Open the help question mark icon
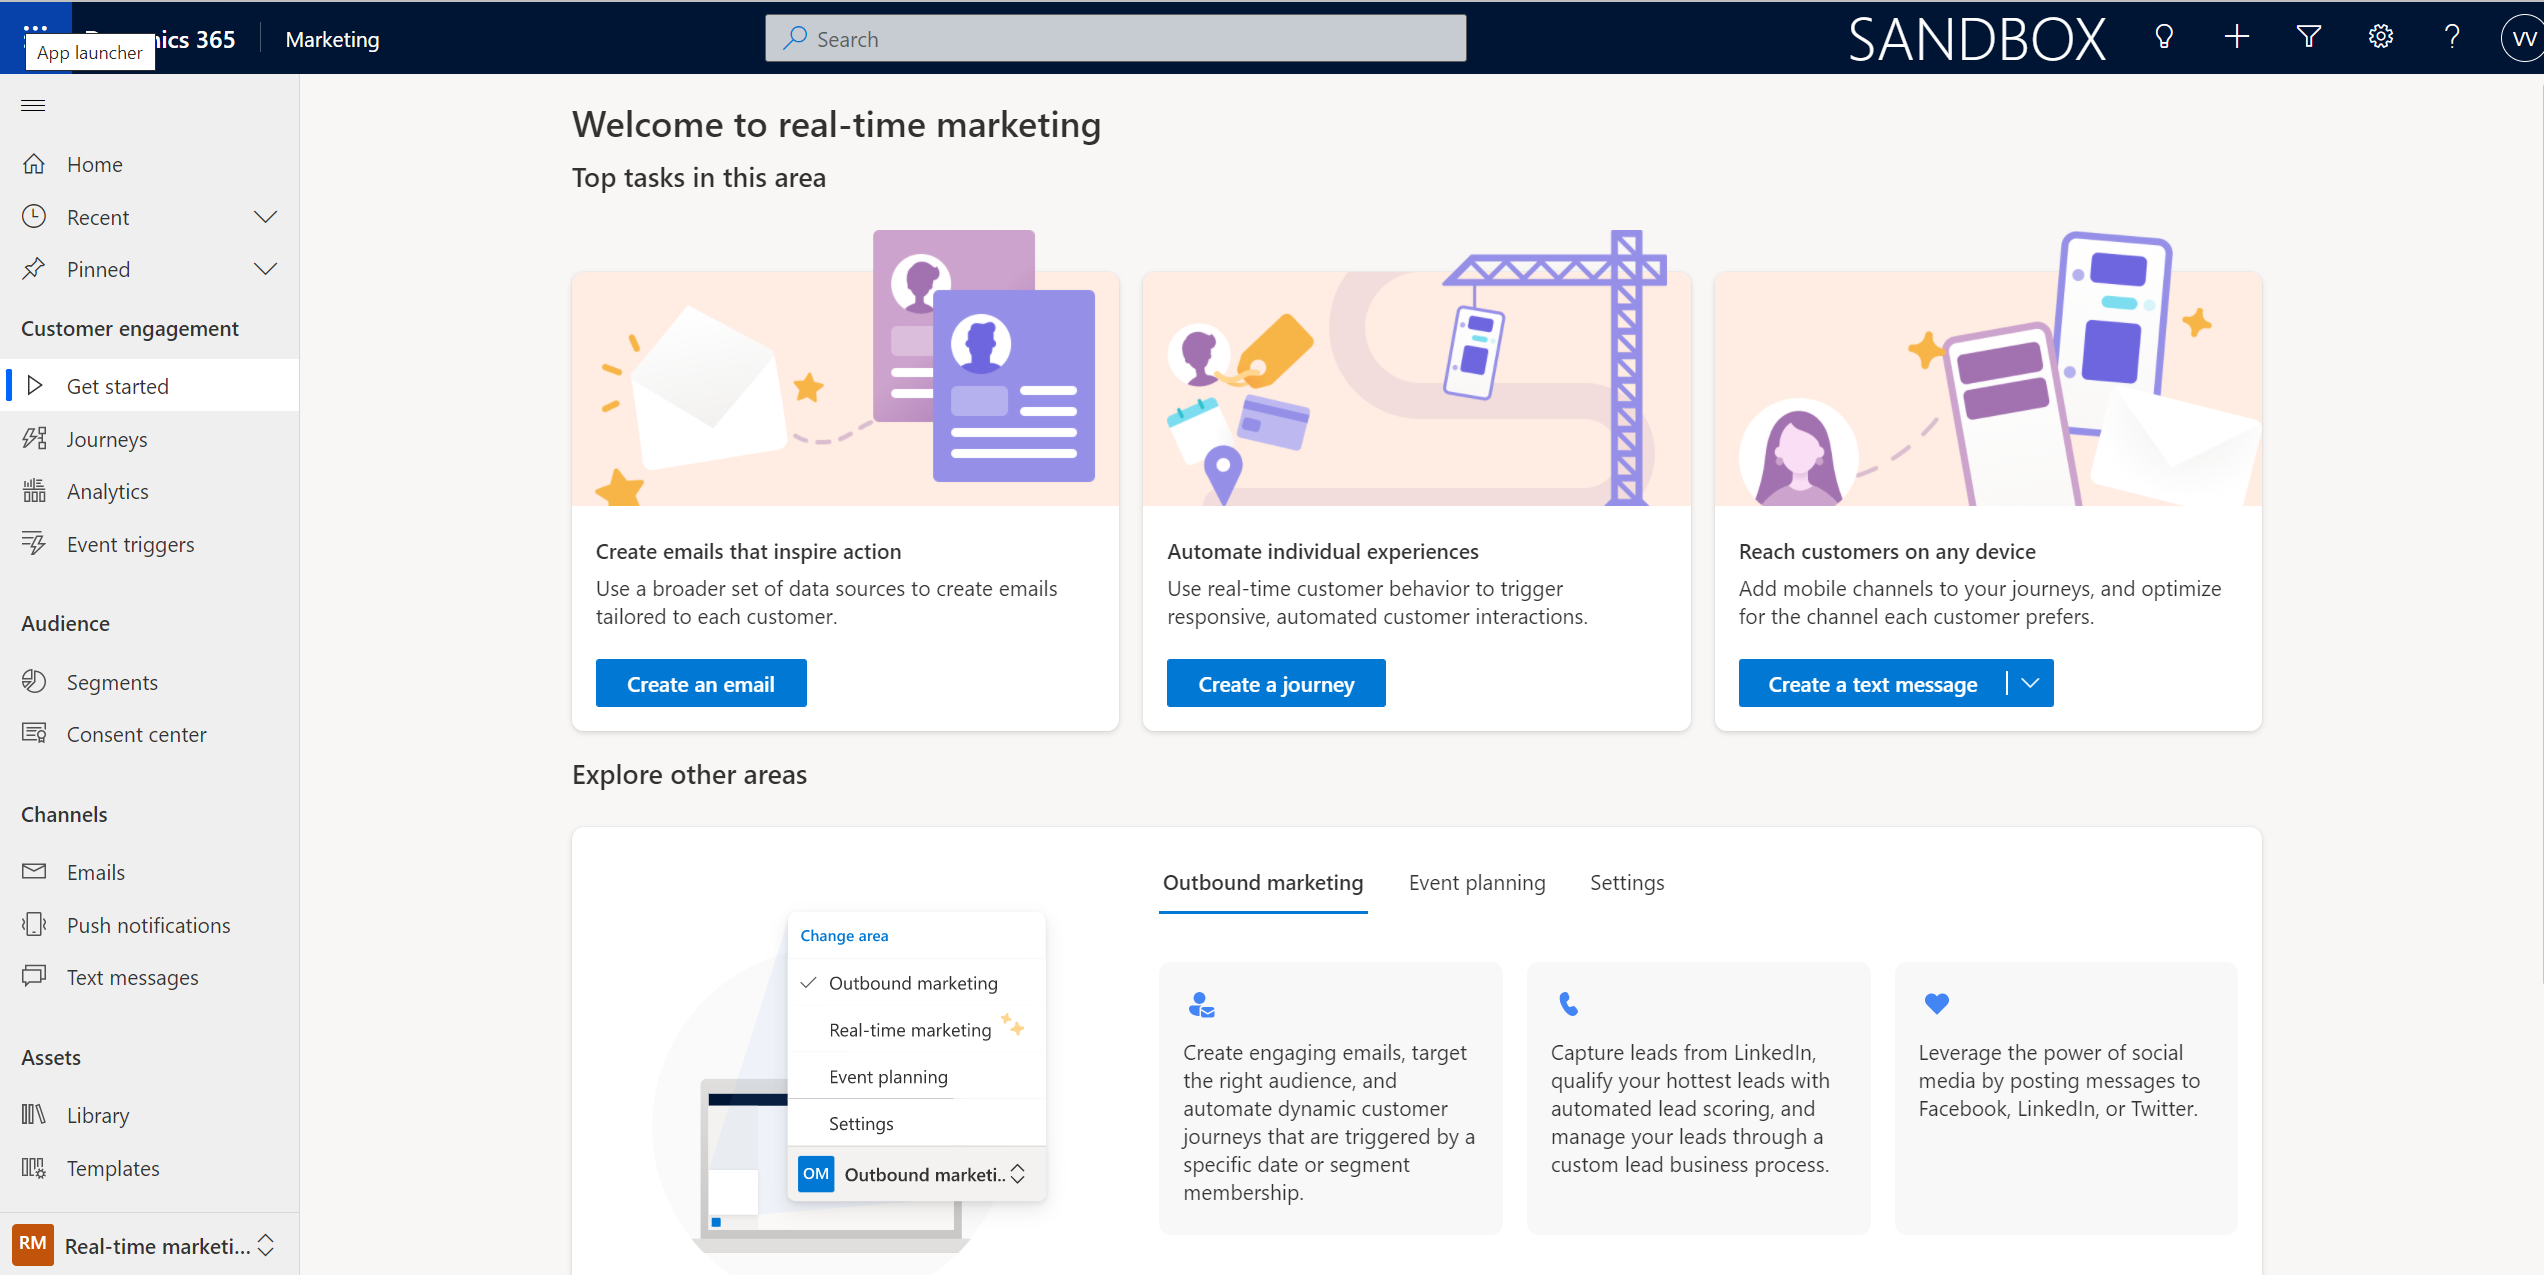The height and width of the screenshot is (1275, 2544). click(x=2451, y=38)
